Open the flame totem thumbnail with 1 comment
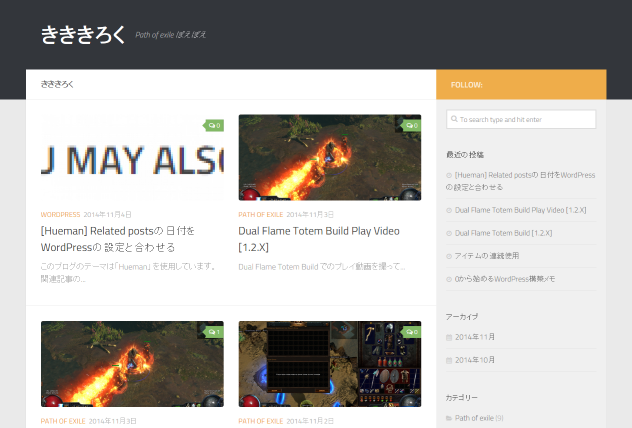Image resolution: width=632 pixels, height=428 pixels. click(x=132, y=364)
